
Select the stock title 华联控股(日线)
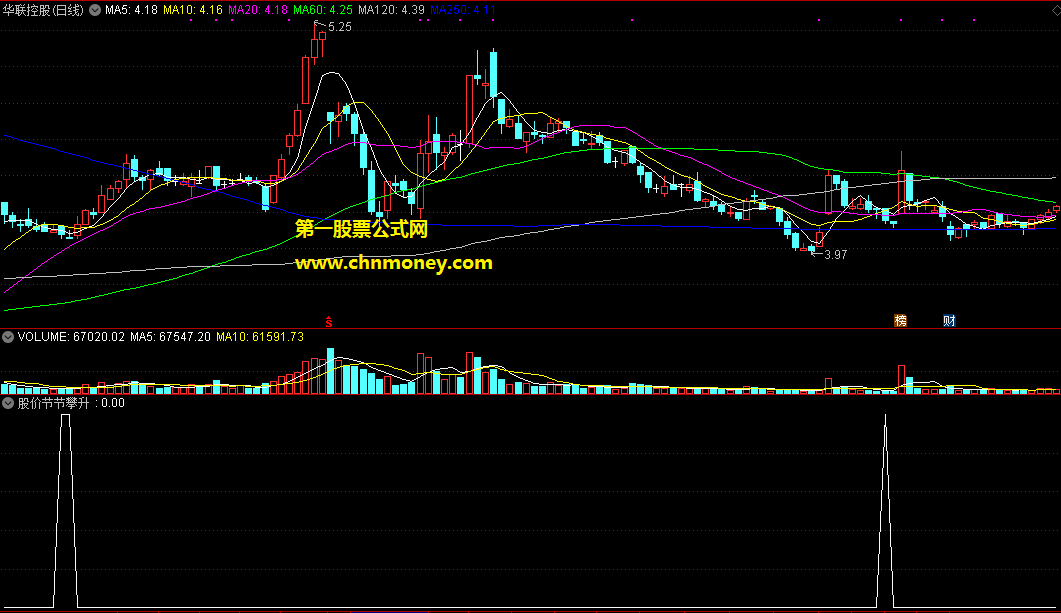point(43,10)
